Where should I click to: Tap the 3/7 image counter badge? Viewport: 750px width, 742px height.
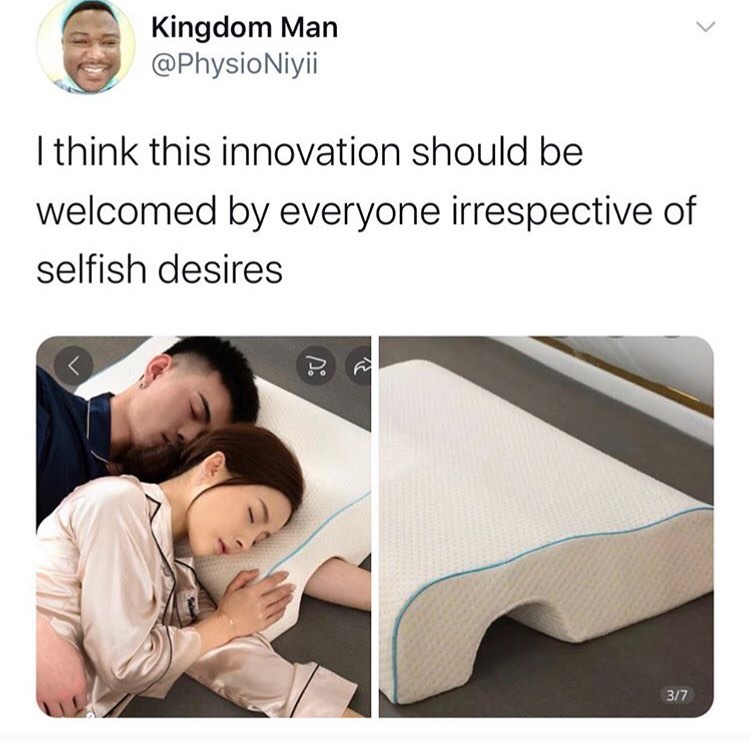(677, 695)
